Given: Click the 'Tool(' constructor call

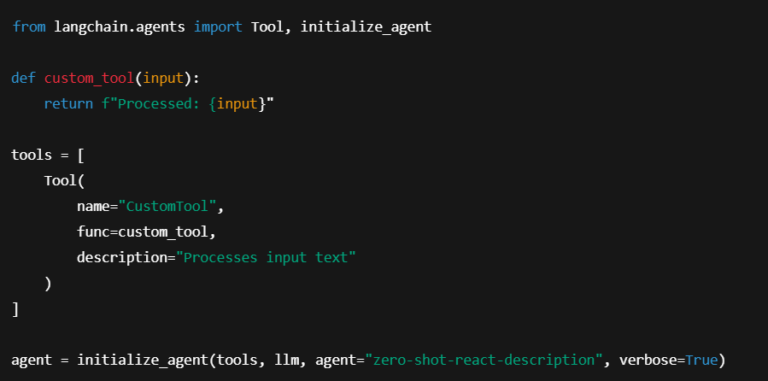Looking at the screenshot, I should (65, 181).
